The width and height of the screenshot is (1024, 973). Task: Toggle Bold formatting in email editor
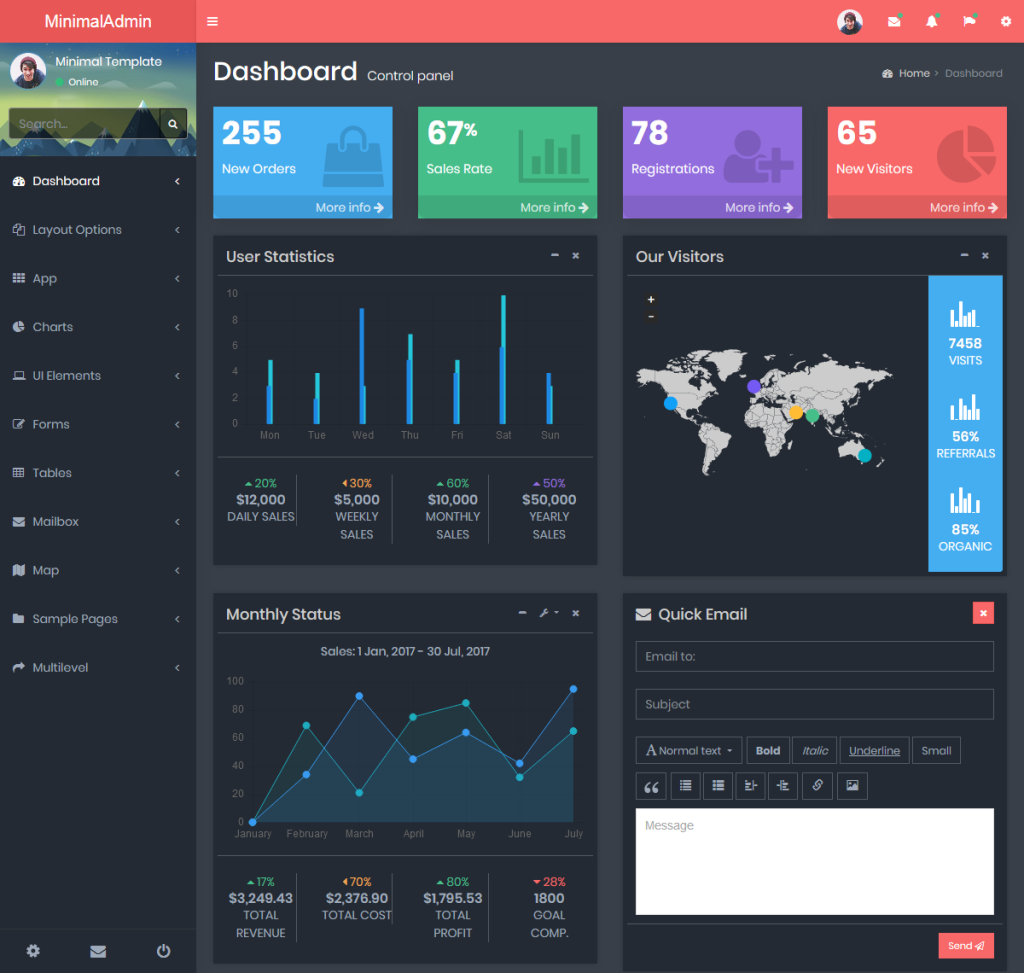768,750
